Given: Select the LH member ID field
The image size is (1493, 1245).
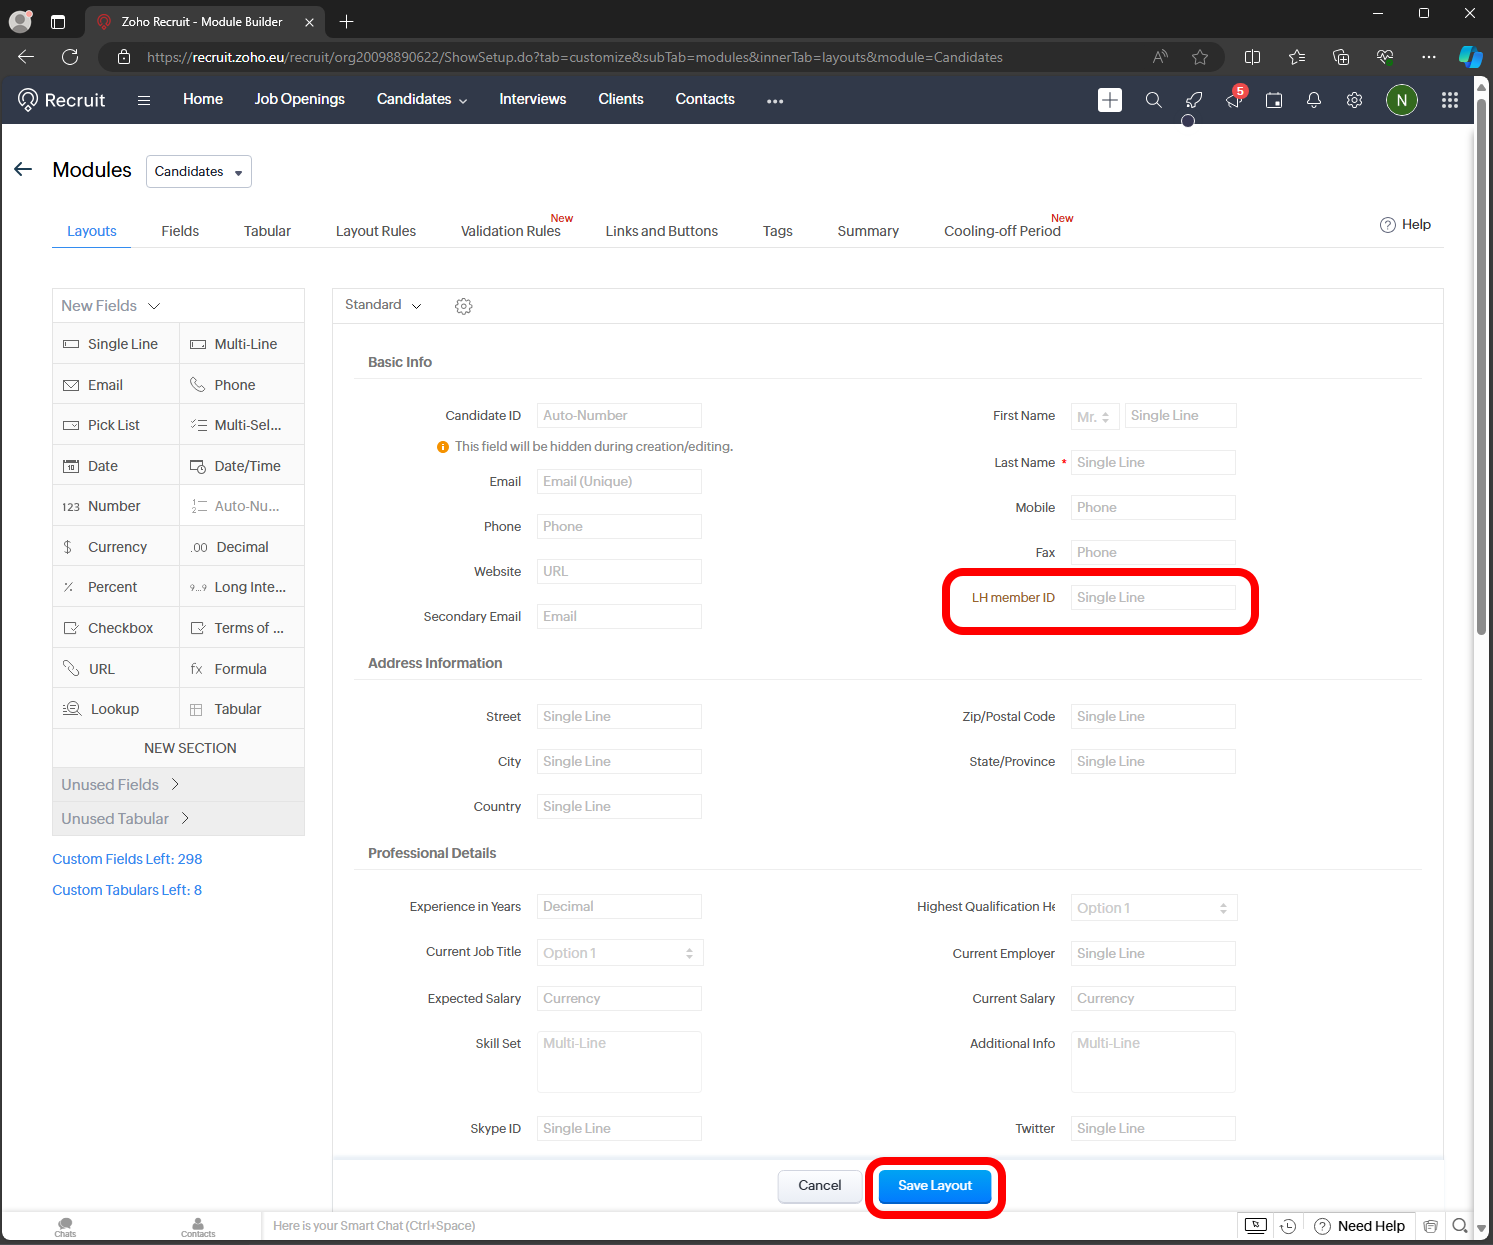Looking at the screenshot, I should click(1153, 598).
